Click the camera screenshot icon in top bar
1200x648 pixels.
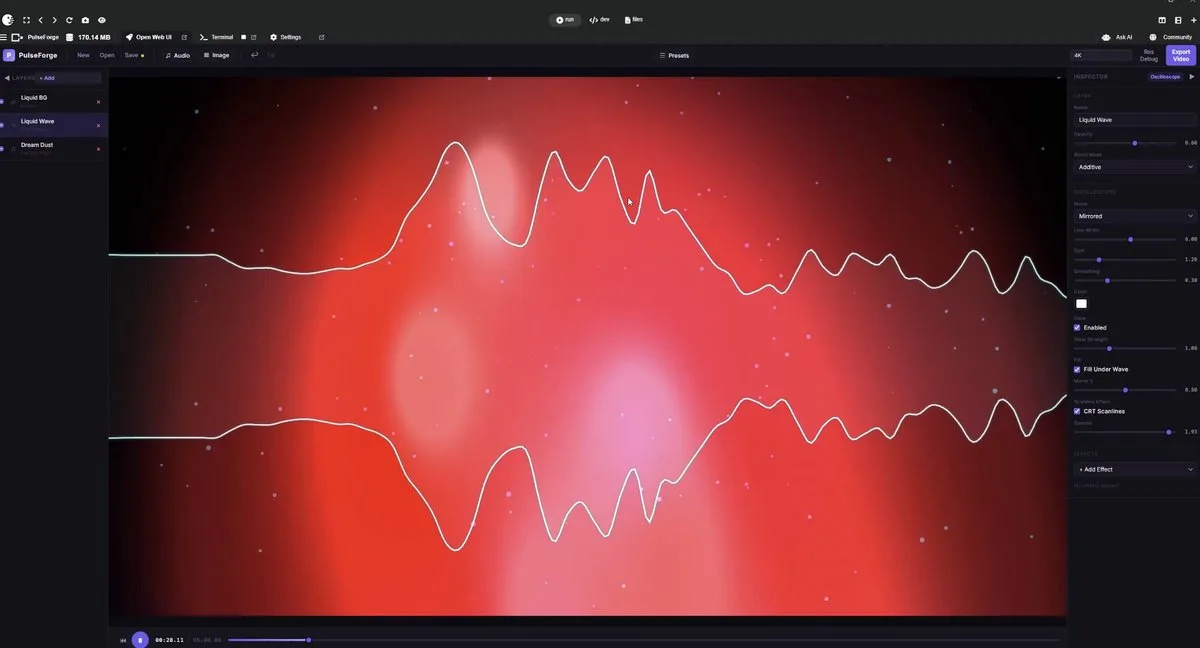(x=85, y=20)
